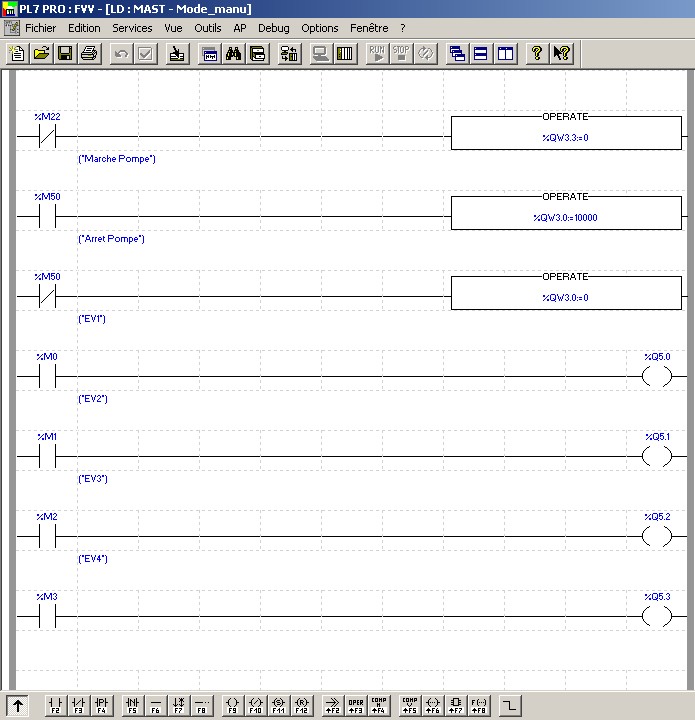Click the binoculars search icon
695x720 pixels.
click(234, 53)
